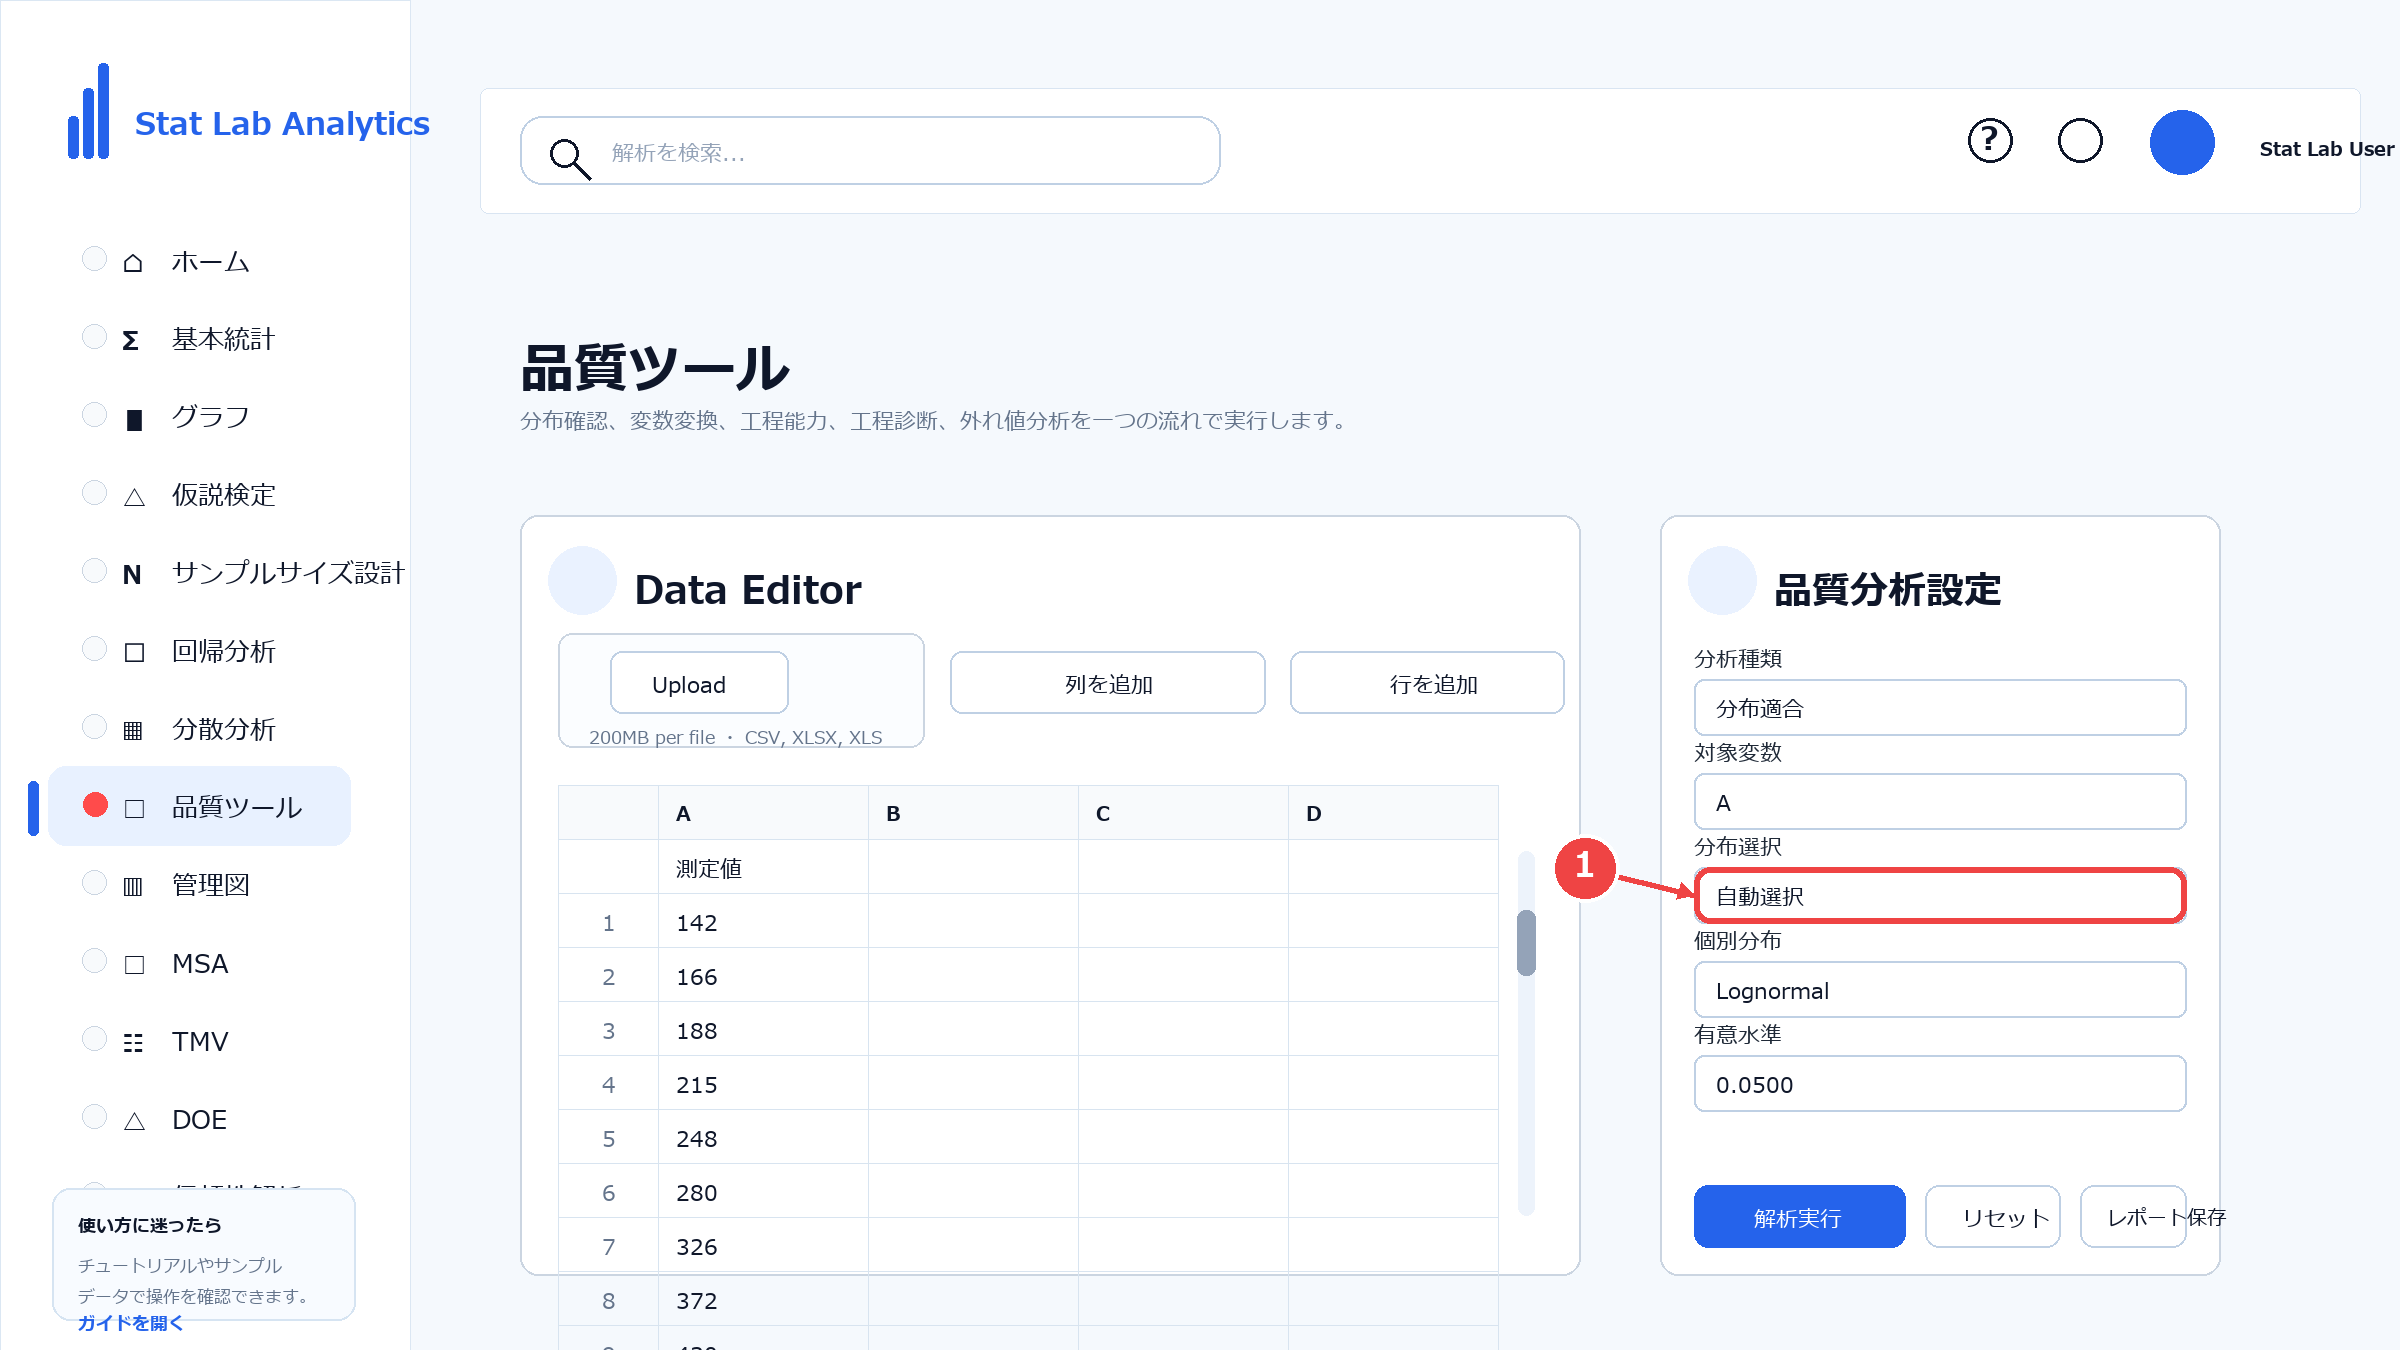The image size is (2400, 1350).
Task: Click the column icon for 管理図
Action: pyautogui.click(x=133, y=887)
